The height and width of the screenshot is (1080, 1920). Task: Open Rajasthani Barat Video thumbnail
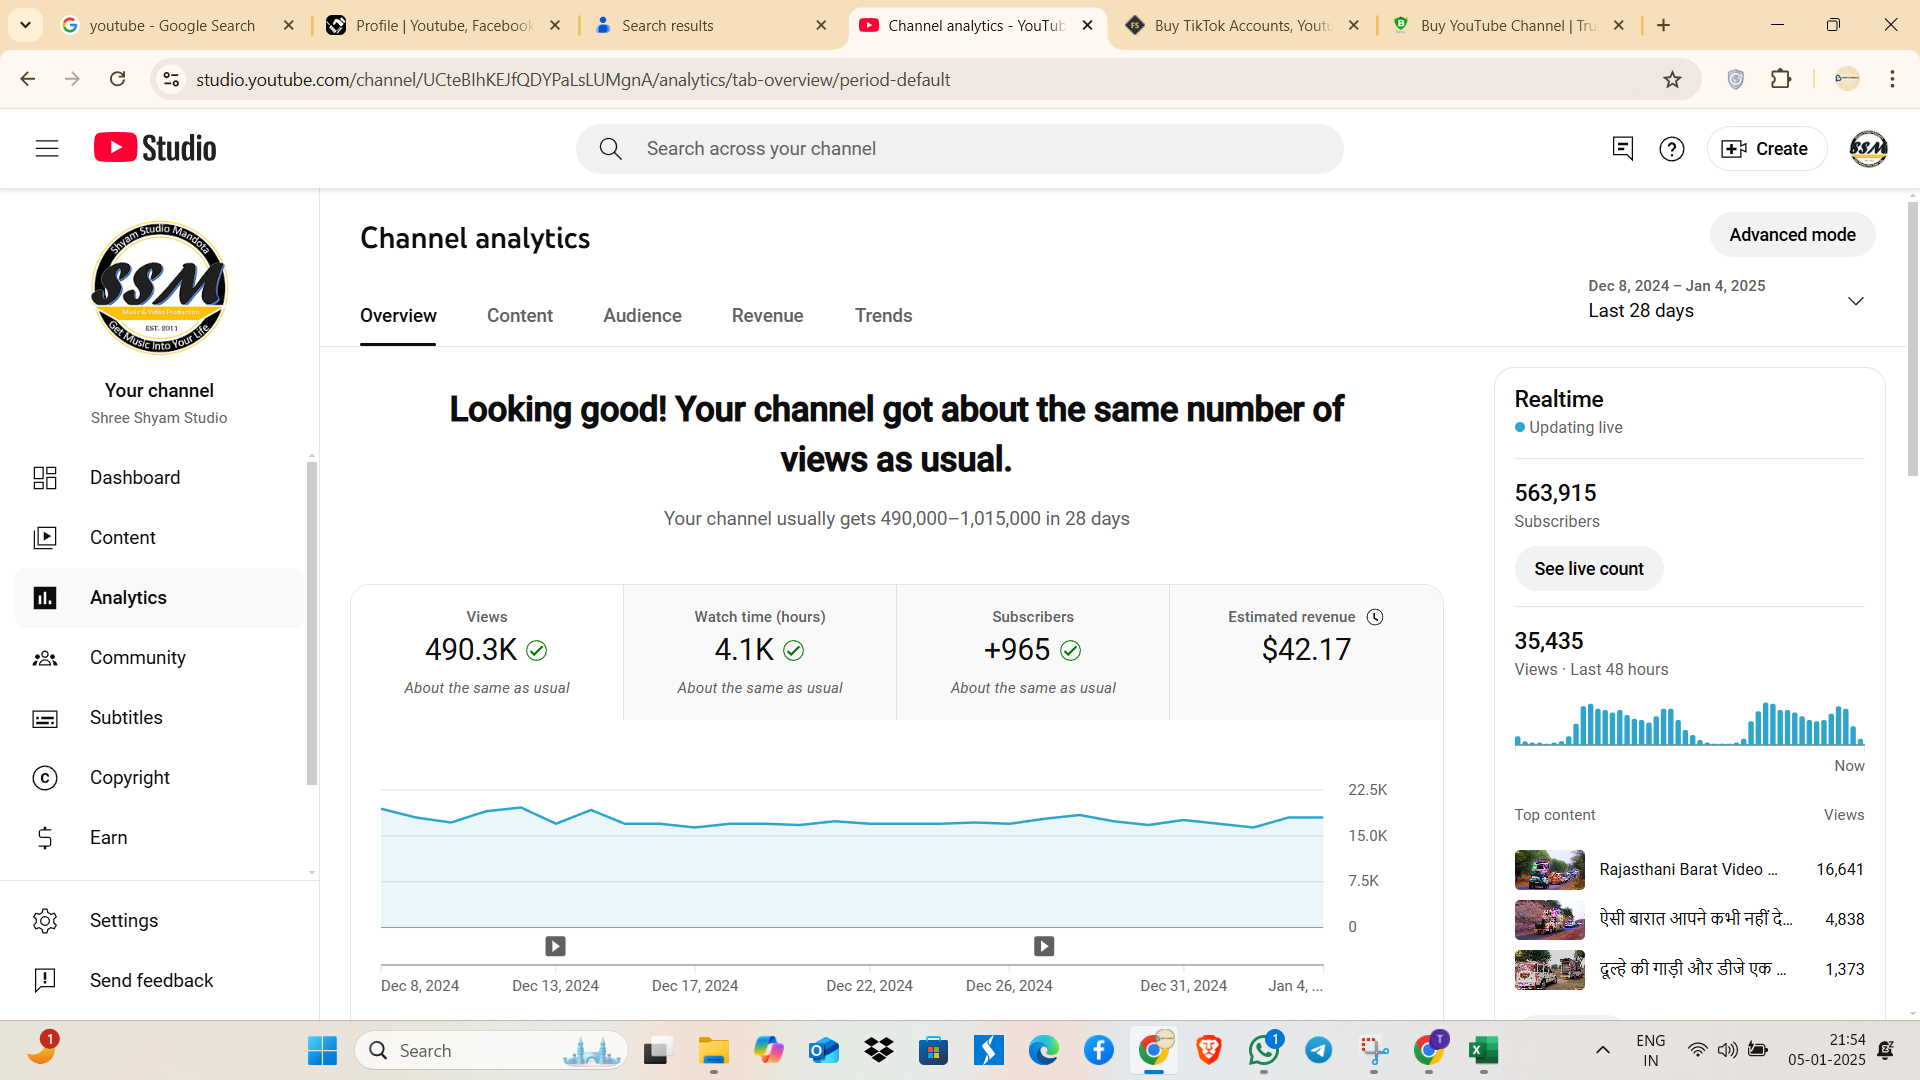[1549, 870]
